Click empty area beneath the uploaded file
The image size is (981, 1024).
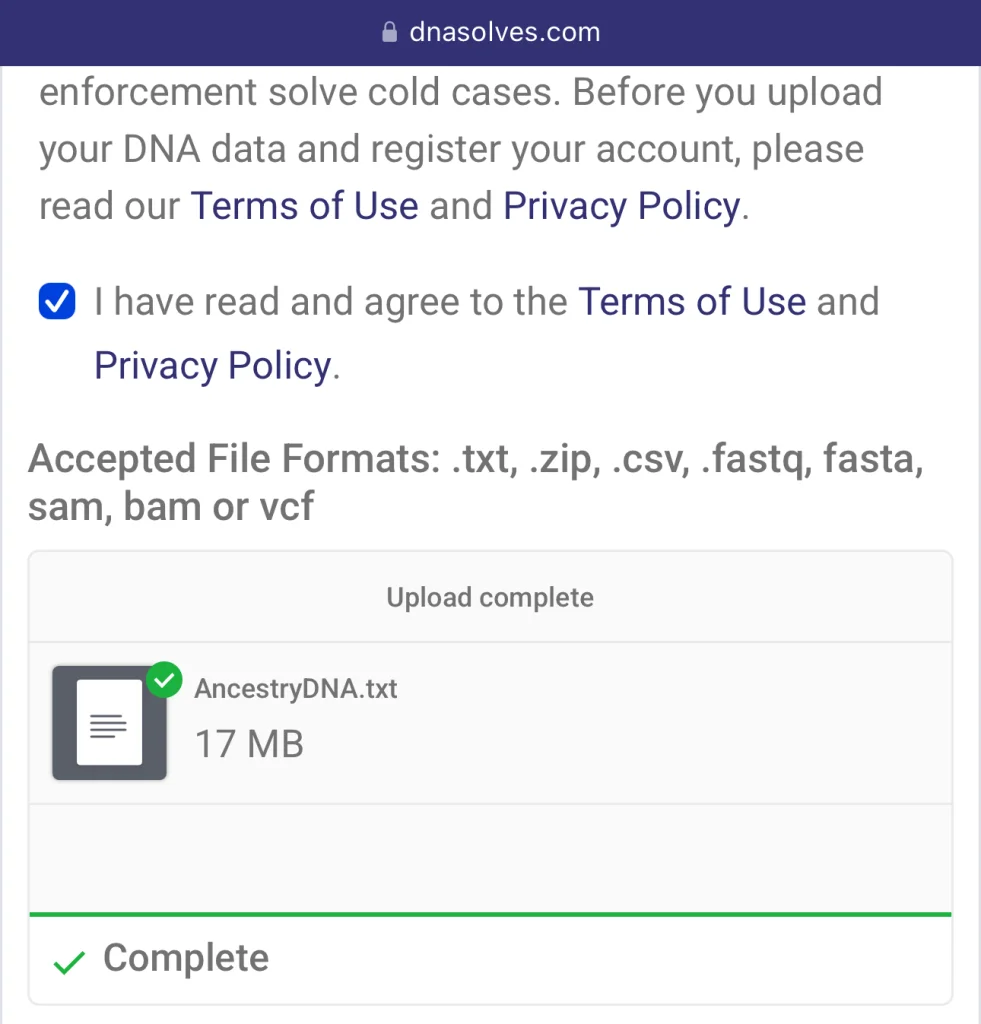point(490,856)
